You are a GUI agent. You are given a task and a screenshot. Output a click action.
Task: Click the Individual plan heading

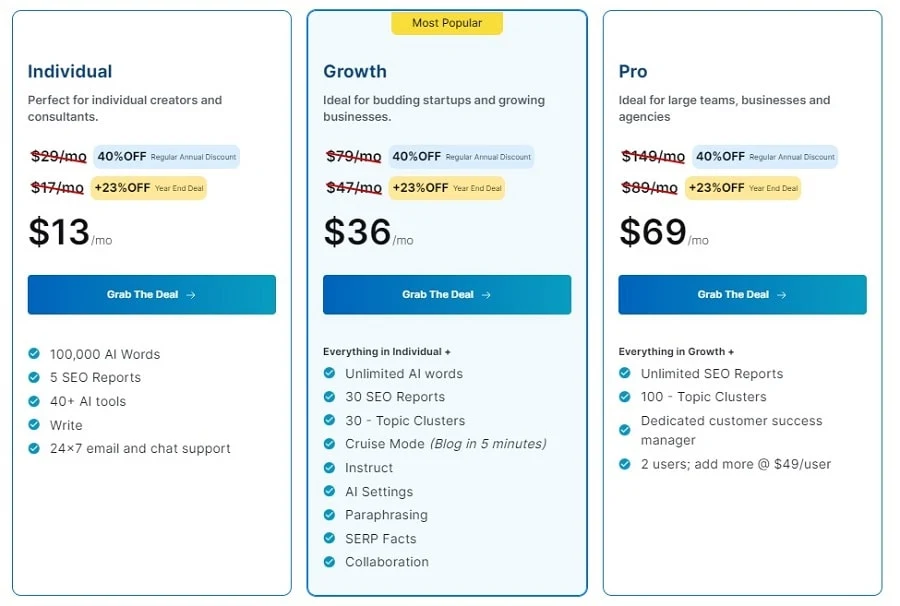pyautogui.click(x=70, y=72)
